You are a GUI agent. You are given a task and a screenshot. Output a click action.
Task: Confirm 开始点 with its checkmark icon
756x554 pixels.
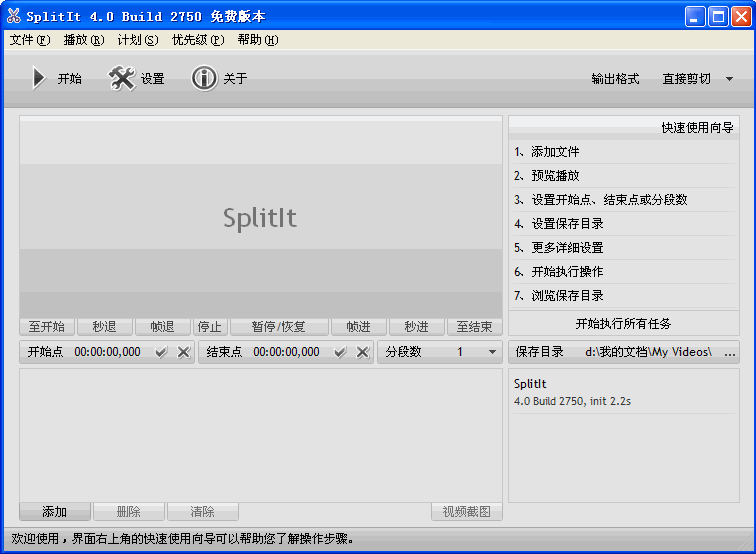pos(161,352)
